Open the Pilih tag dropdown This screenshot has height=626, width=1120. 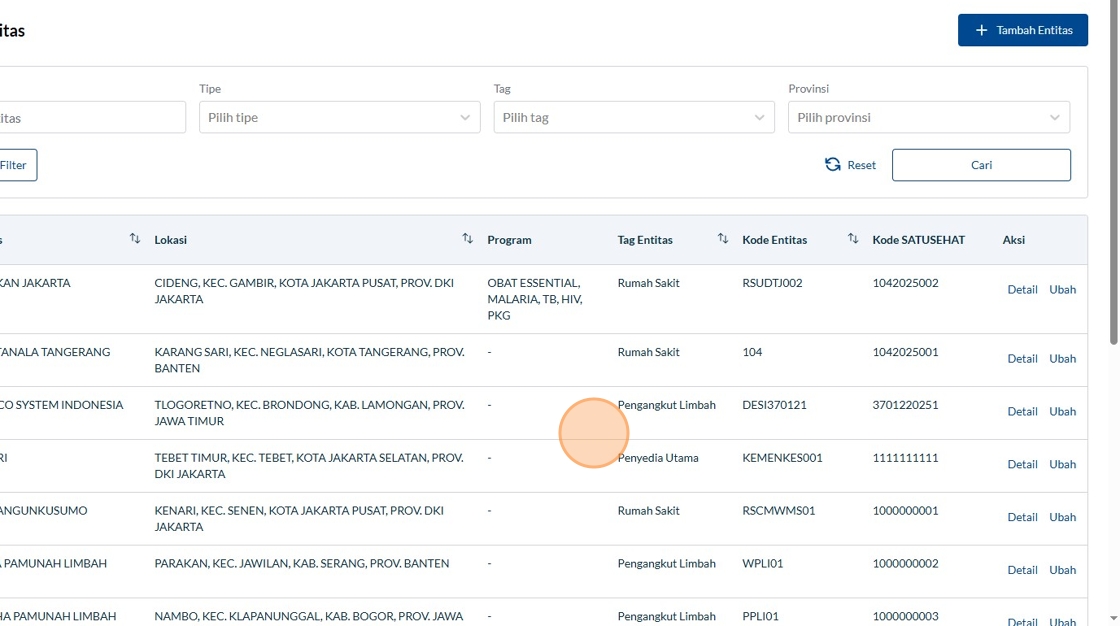tap(633, 117)
